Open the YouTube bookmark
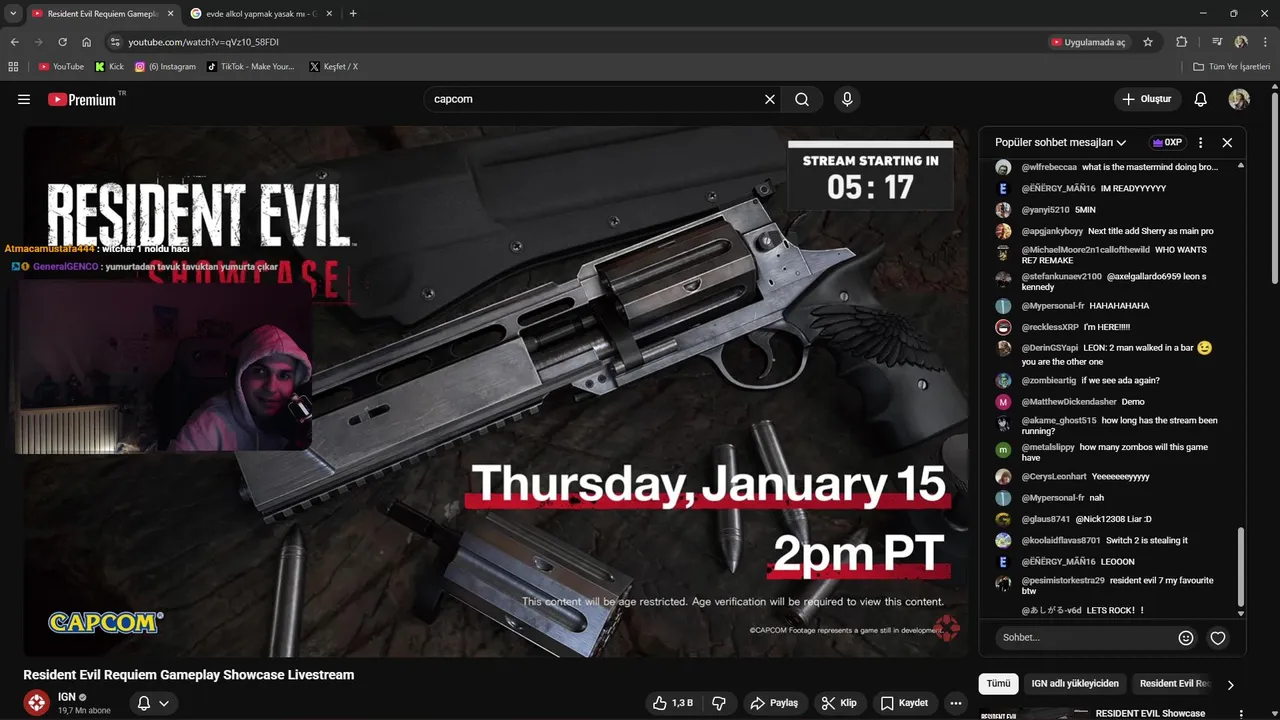This screenshot has height=720, width=1280. click(x=61, y=66)
